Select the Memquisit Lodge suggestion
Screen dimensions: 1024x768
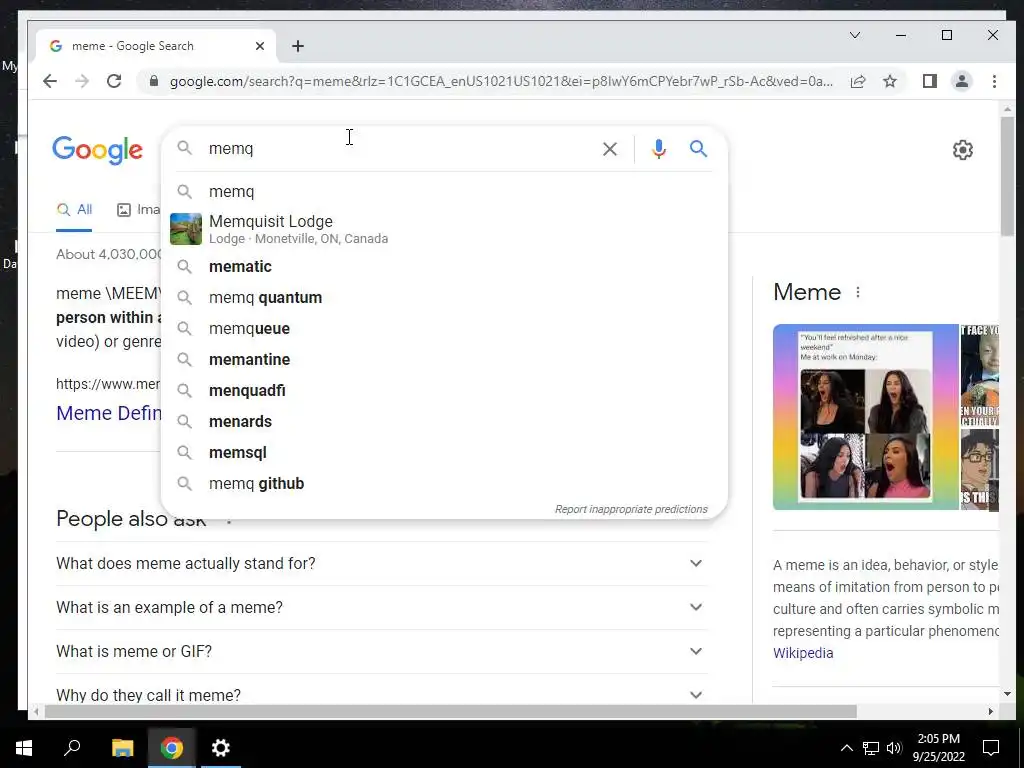[444, 229]
